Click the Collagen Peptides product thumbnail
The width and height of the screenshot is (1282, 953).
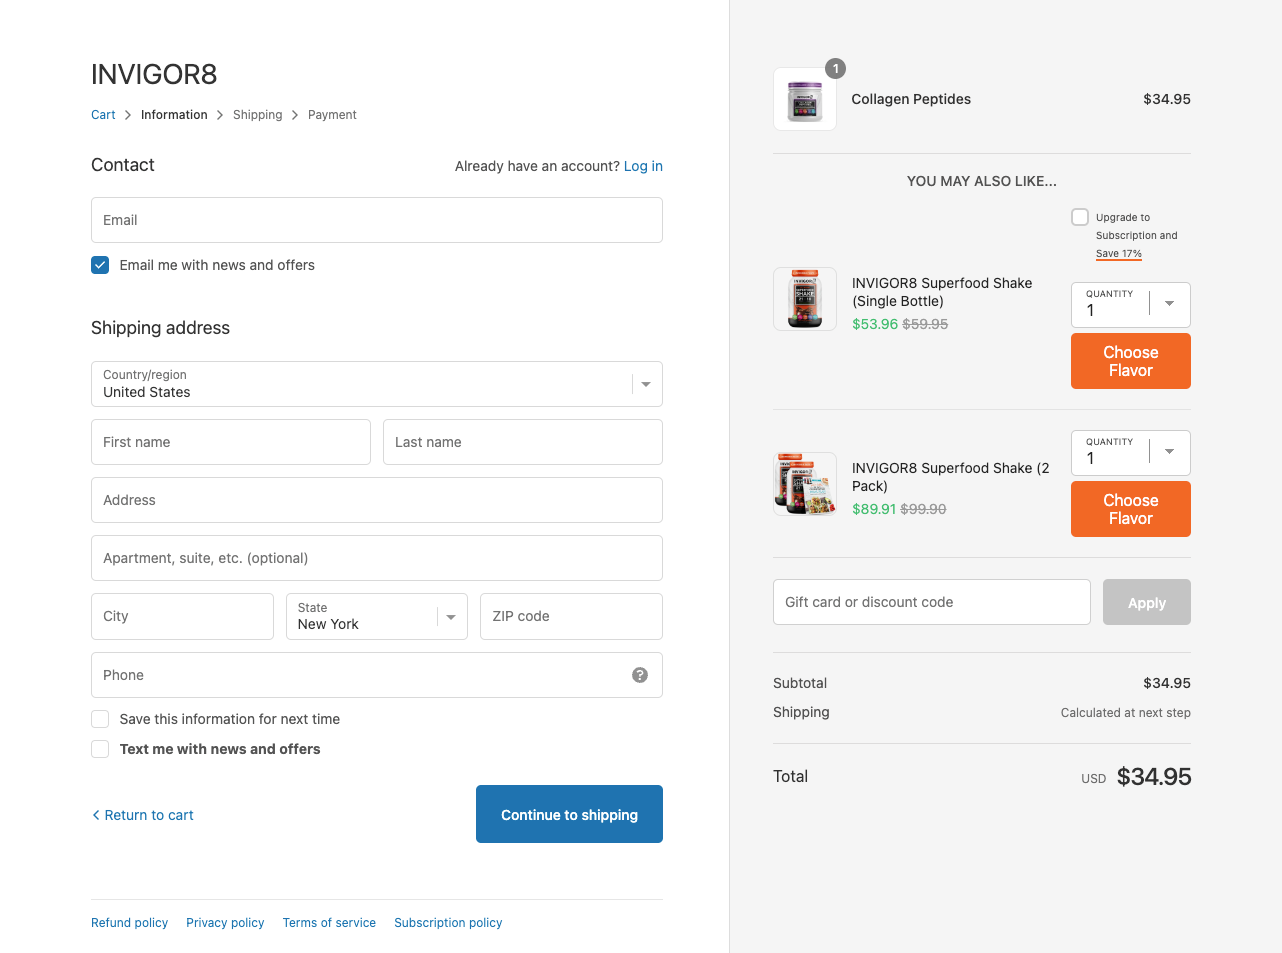click(805, 99)
